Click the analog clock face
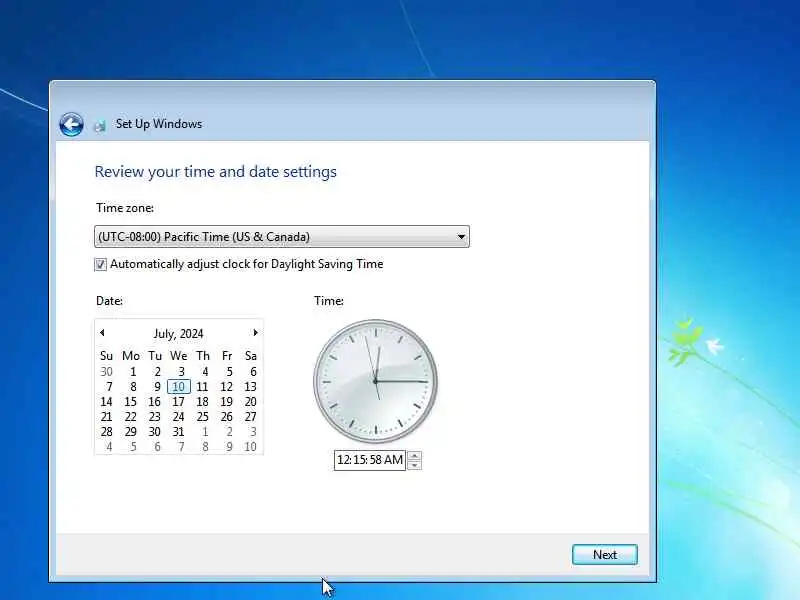The width and height of the screenshot is (800, 600). tap(376, 381)
